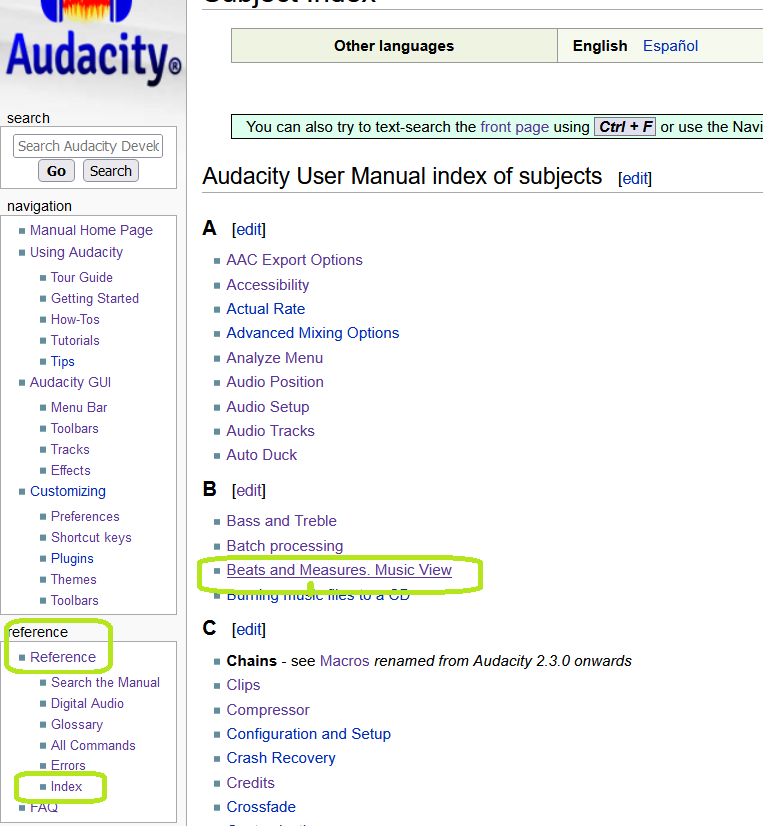Open AAC Export Options entry
The width and height of the screenshot is (763, 826).
click(x=294, y=260)
